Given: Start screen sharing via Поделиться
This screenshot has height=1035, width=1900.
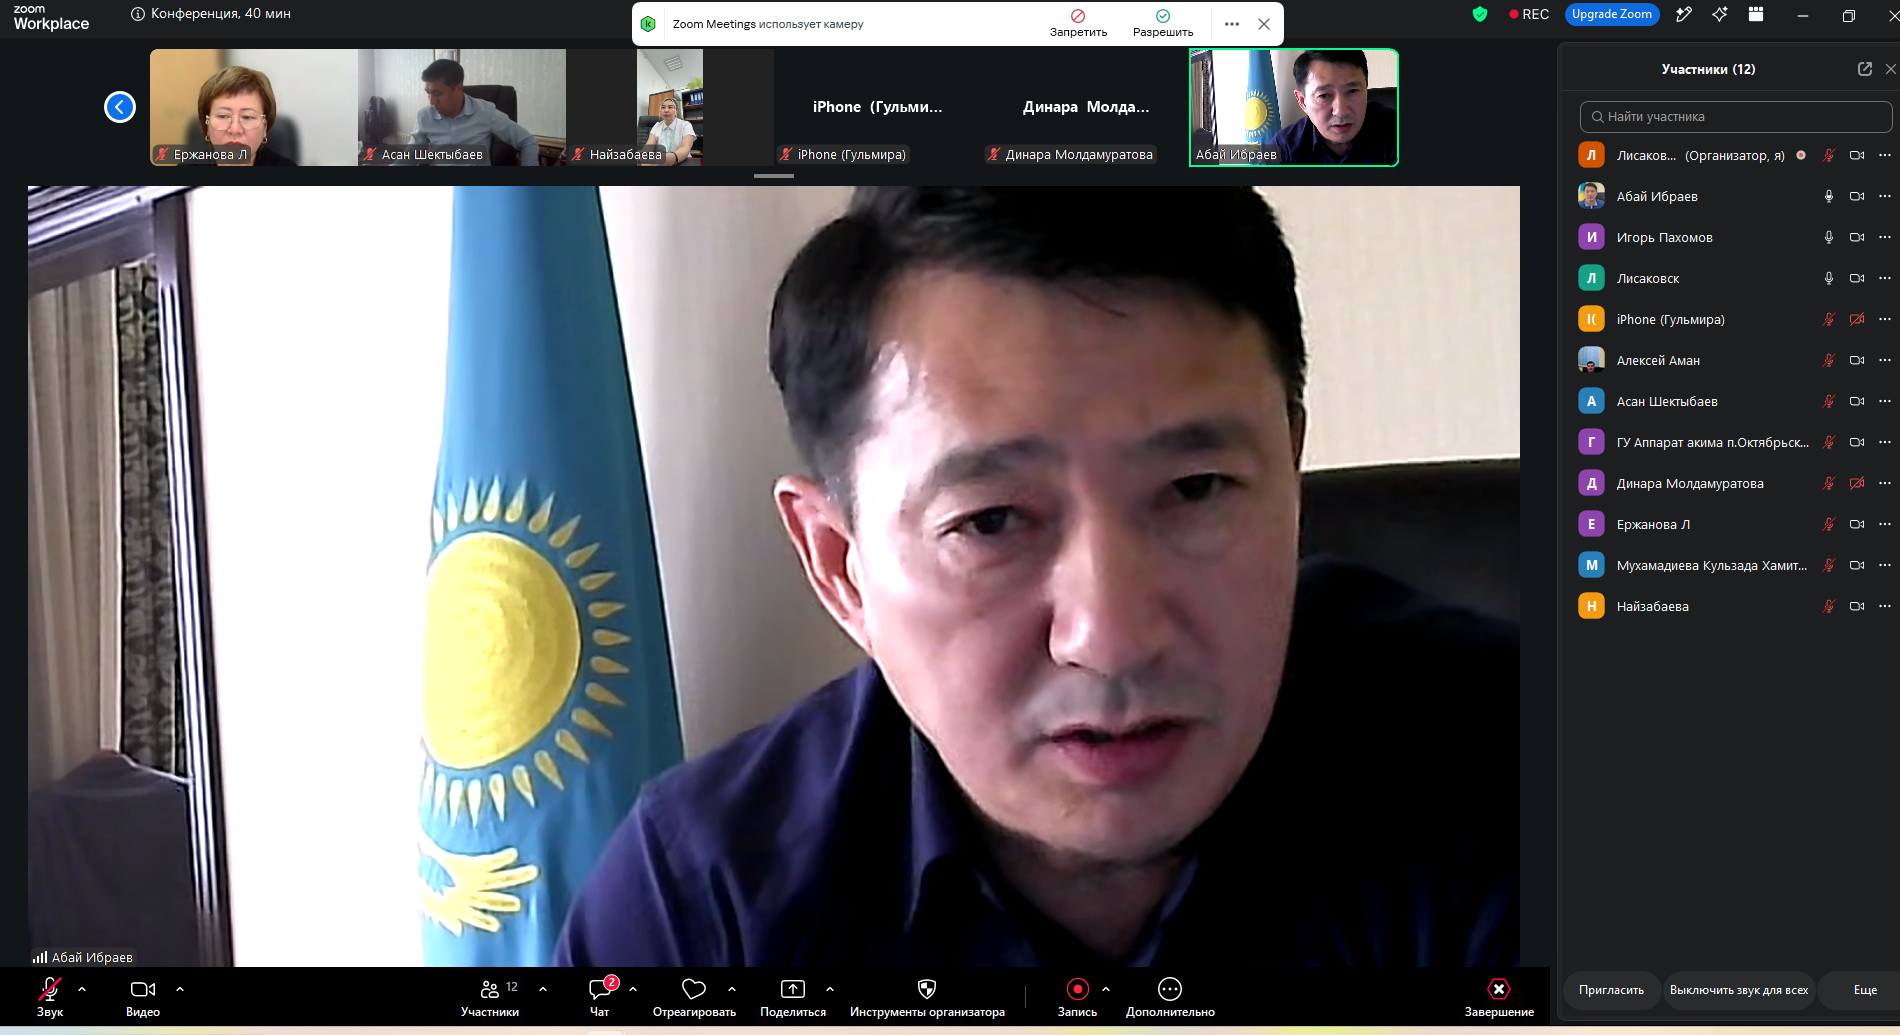Looking at the screenshot, I should pos(793,997).
